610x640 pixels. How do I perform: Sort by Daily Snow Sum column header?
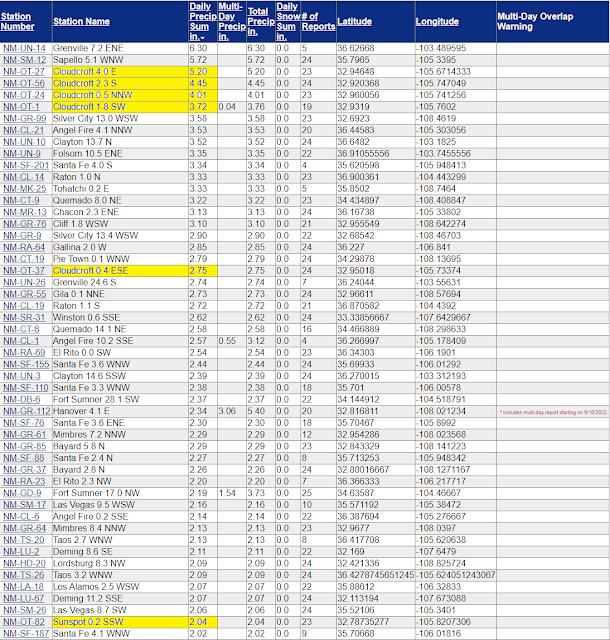288,22
